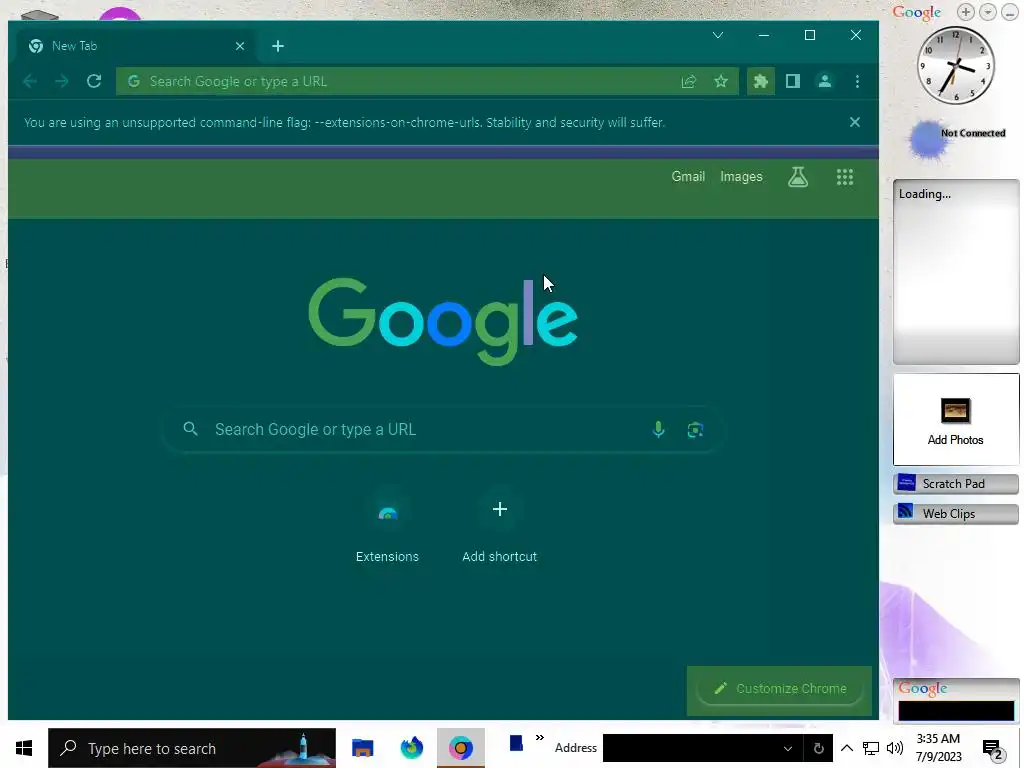Click the blue desktop toolbar icon
1024x768 pixels.
516,743
